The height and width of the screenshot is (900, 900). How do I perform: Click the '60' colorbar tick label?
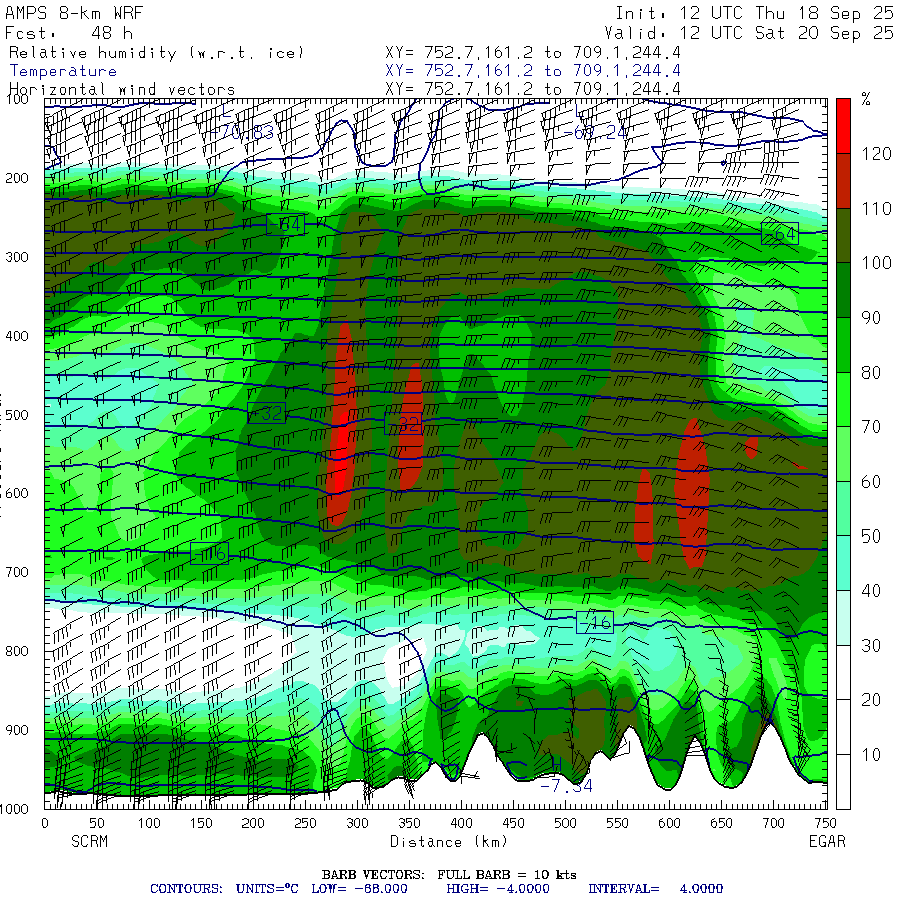point(871,482)
